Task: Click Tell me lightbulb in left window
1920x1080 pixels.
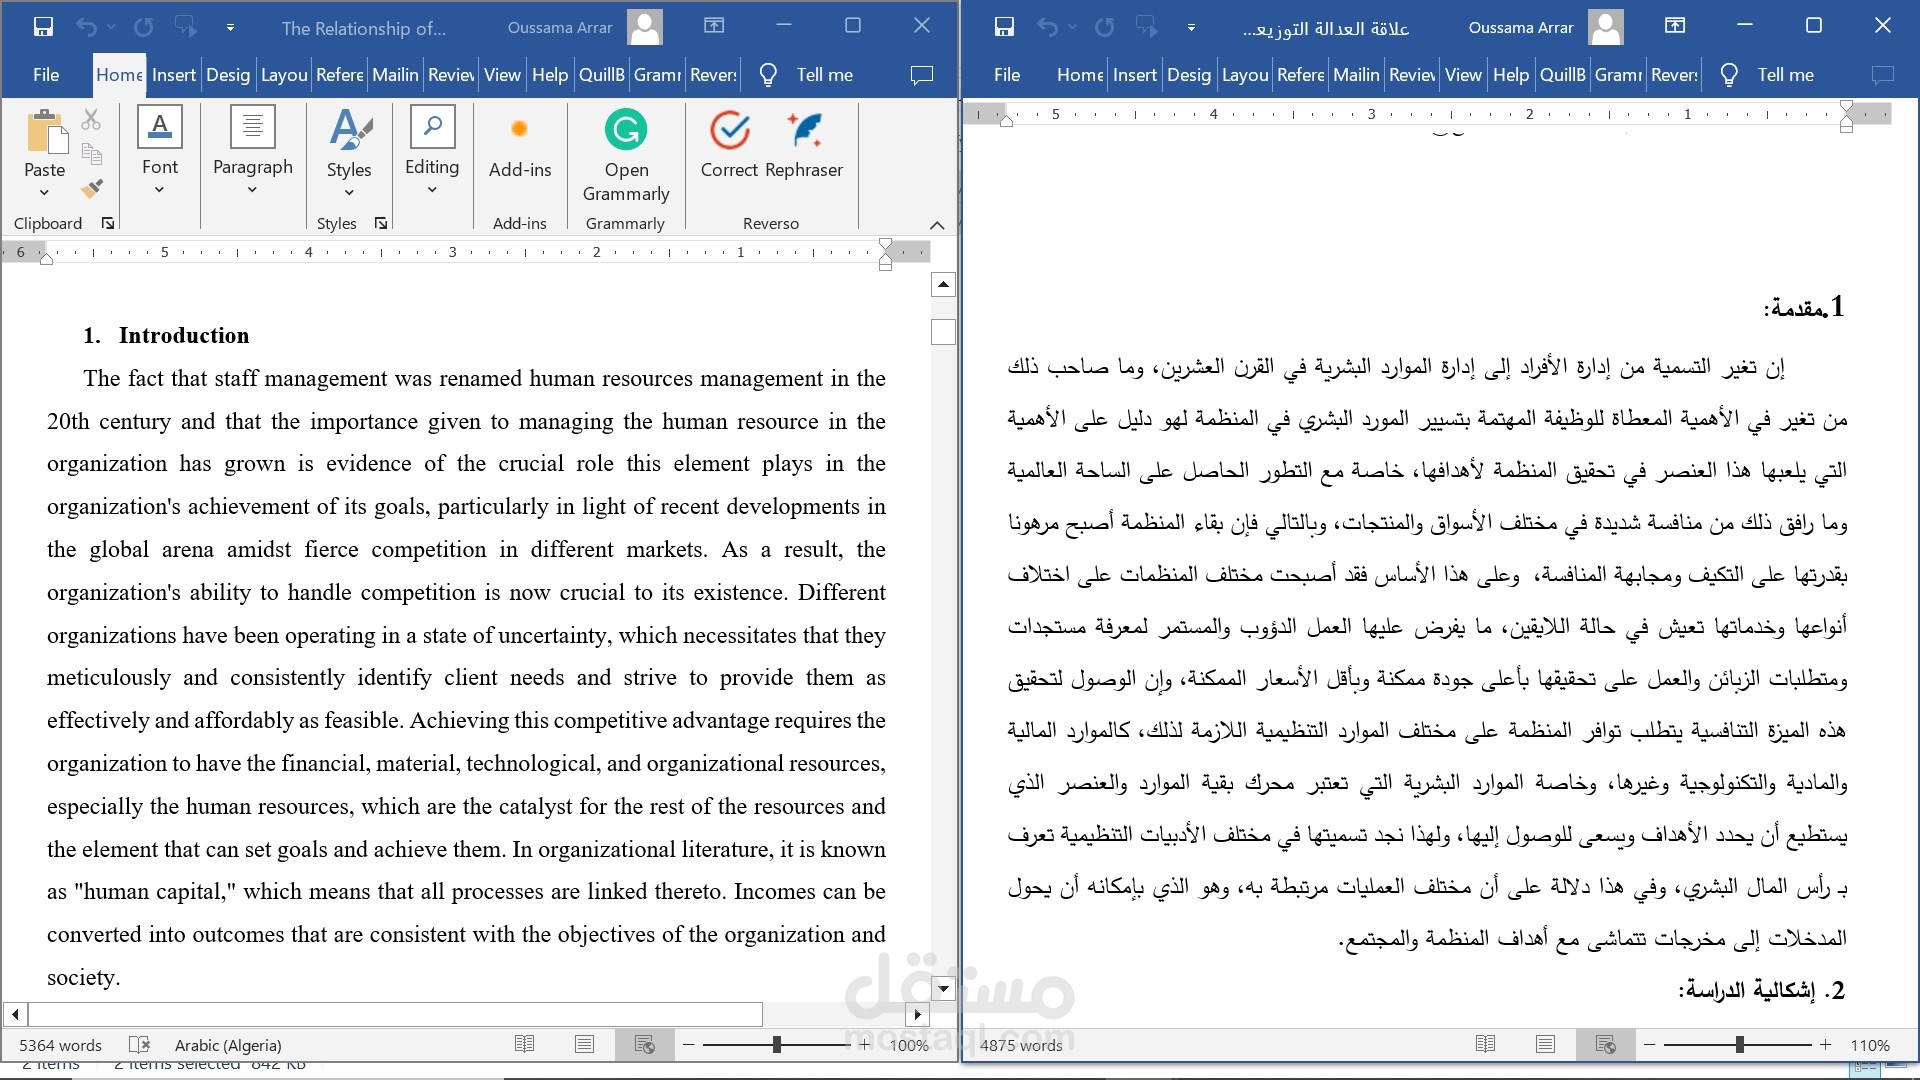Action: [768, 75]
